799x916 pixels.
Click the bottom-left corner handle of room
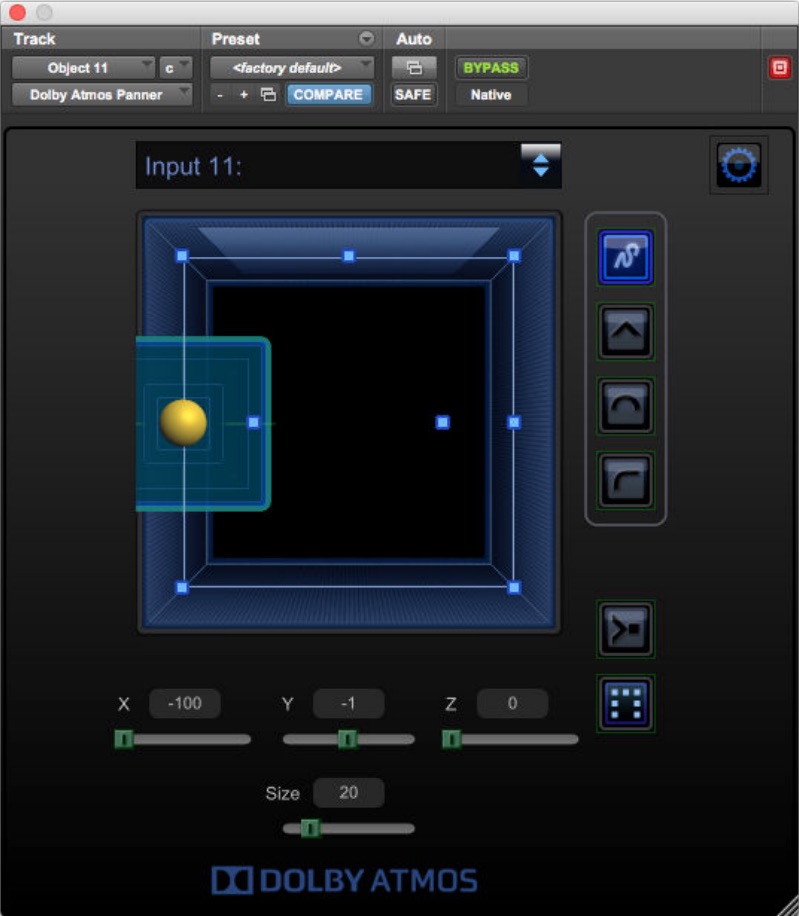click(x=182, y=587)
